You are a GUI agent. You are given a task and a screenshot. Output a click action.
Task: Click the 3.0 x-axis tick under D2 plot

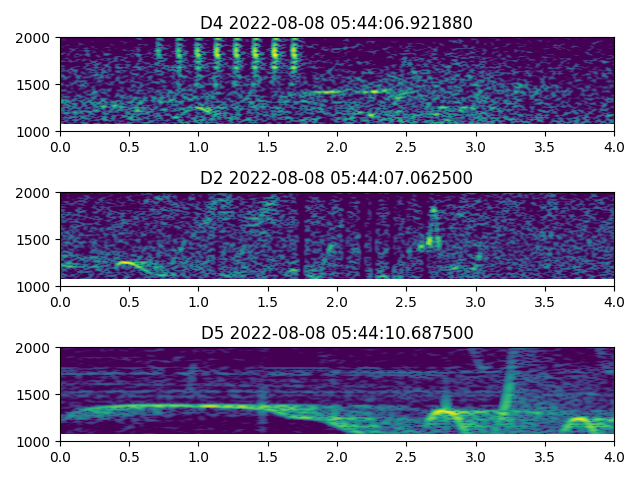(x=476, y=301)
